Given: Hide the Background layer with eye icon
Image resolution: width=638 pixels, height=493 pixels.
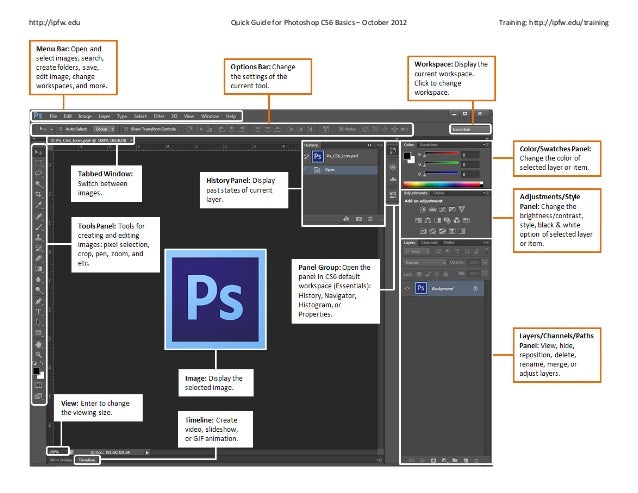Looking at the screenshot, I should click(x=407, y=288).
